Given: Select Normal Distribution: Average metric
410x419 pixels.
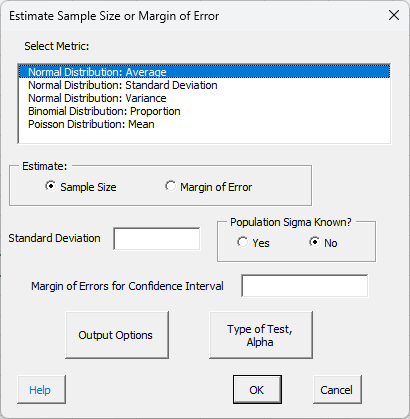Looking at the screenshot, I should [x=204, y=72].
